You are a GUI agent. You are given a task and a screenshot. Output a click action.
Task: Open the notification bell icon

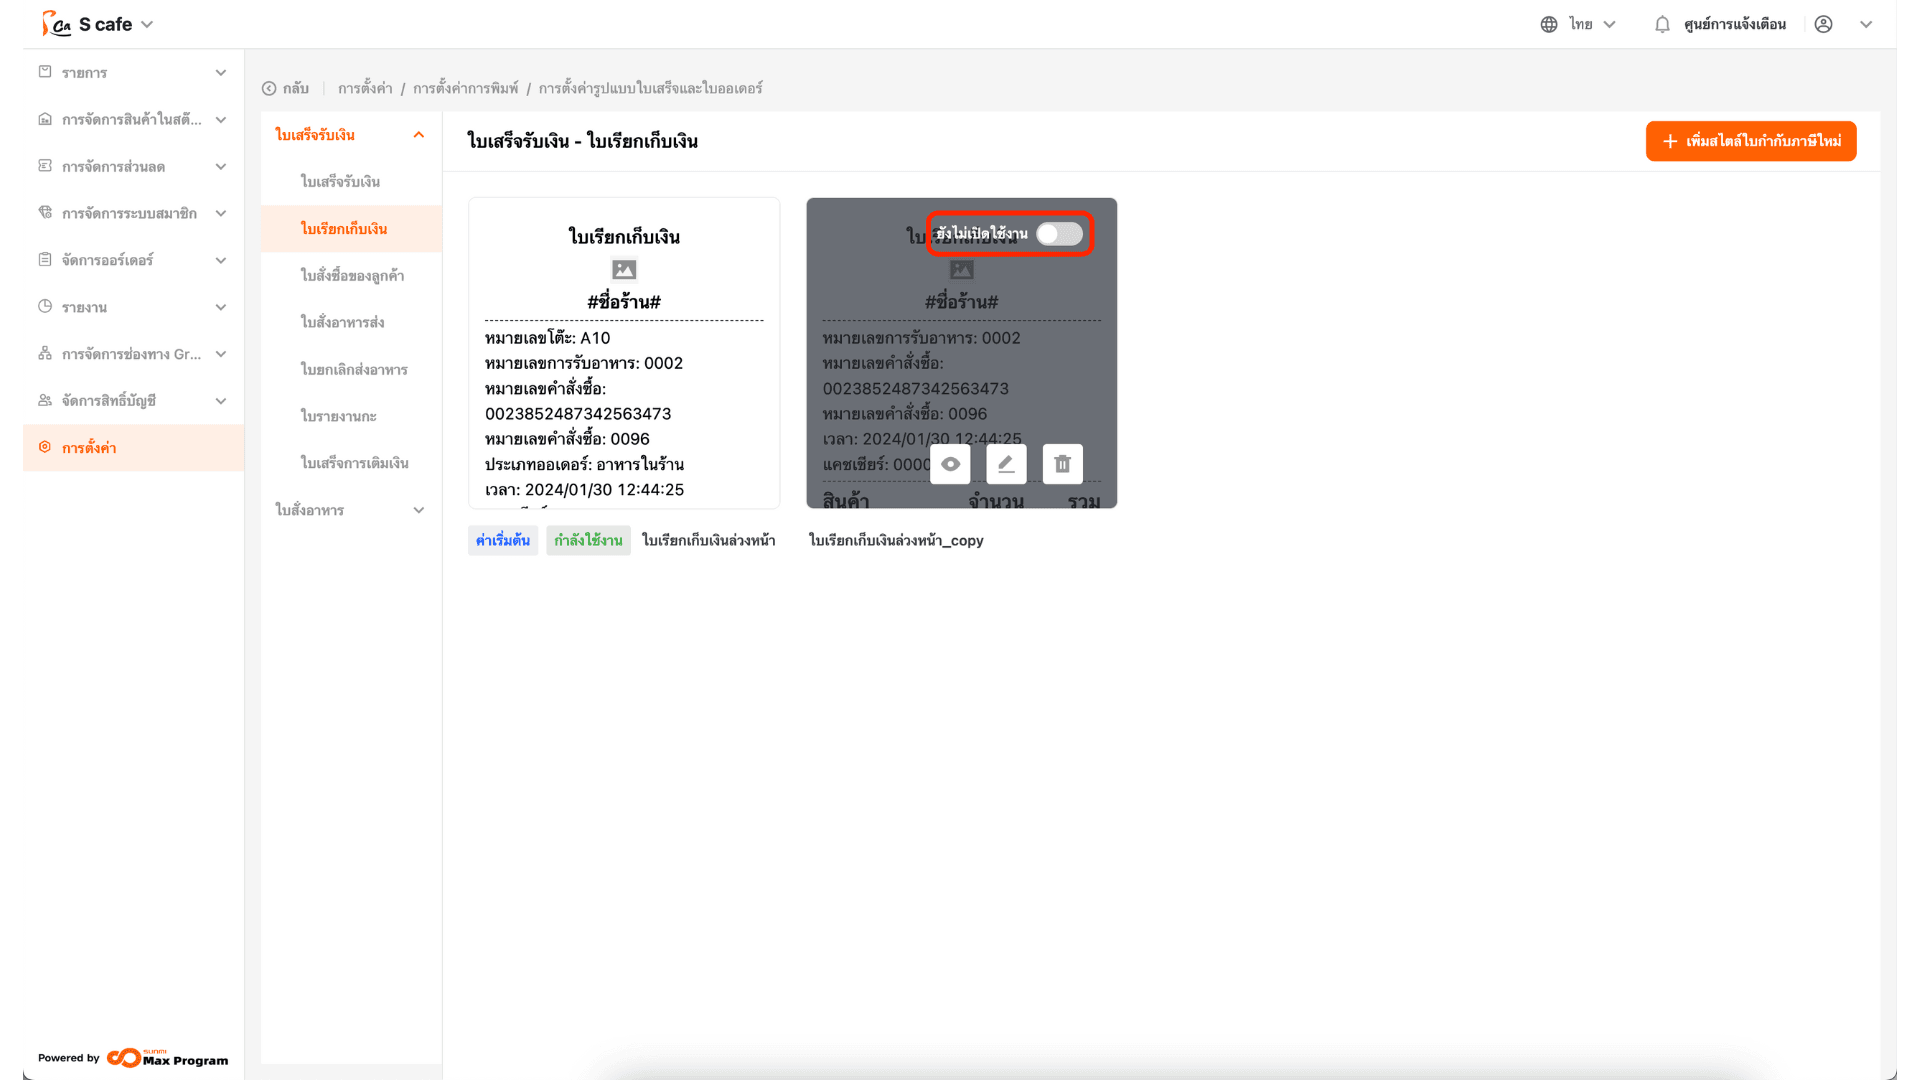1662,24
